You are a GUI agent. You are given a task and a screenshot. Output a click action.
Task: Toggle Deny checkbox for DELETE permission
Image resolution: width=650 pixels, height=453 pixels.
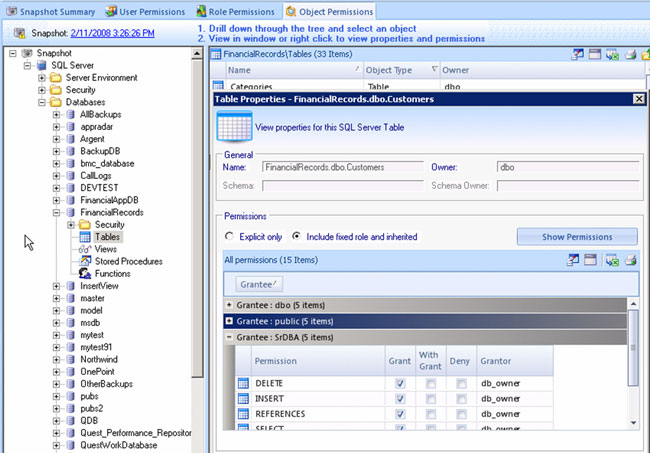pyautogui.click(x=461, y=383)
